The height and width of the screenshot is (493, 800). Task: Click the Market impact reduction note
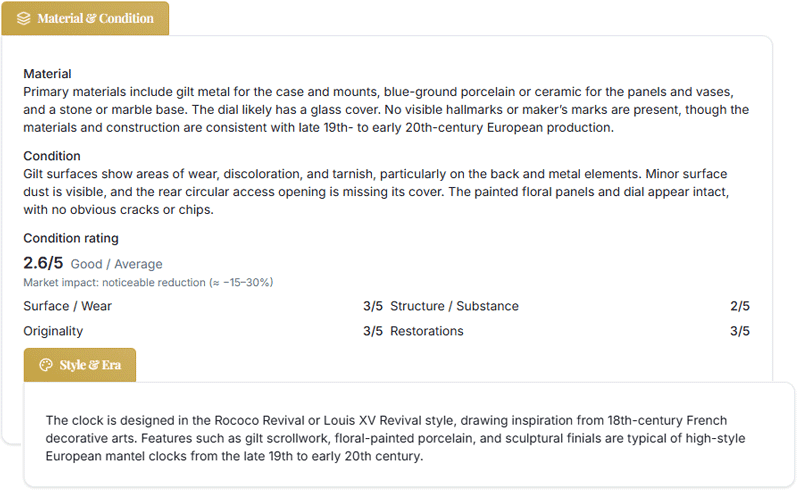(148, 282)
